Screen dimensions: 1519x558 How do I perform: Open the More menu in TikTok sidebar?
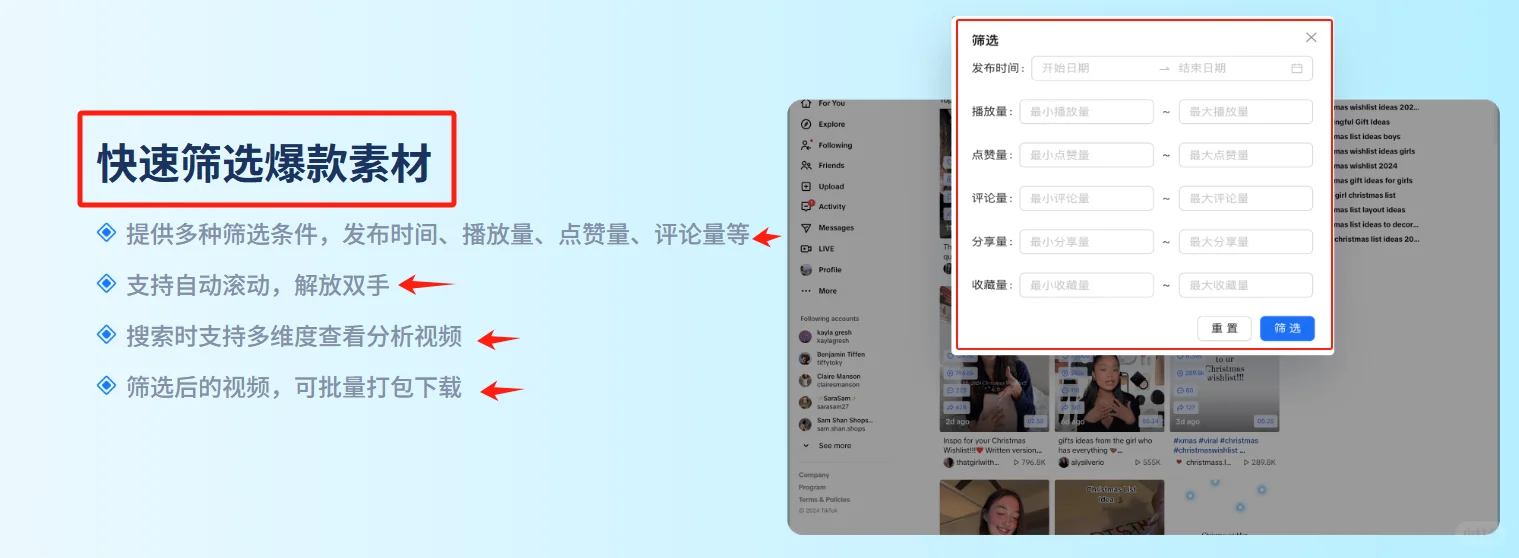819,291
